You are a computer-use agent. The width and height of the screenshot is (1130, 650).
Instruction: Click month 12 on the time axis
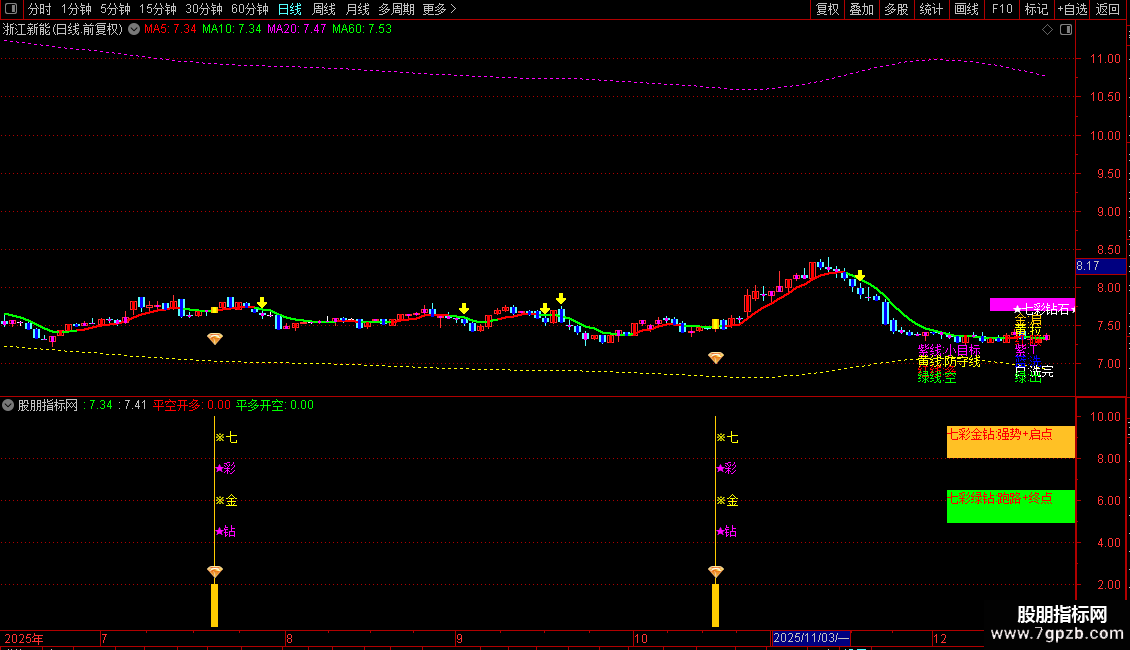click(940, 638)
